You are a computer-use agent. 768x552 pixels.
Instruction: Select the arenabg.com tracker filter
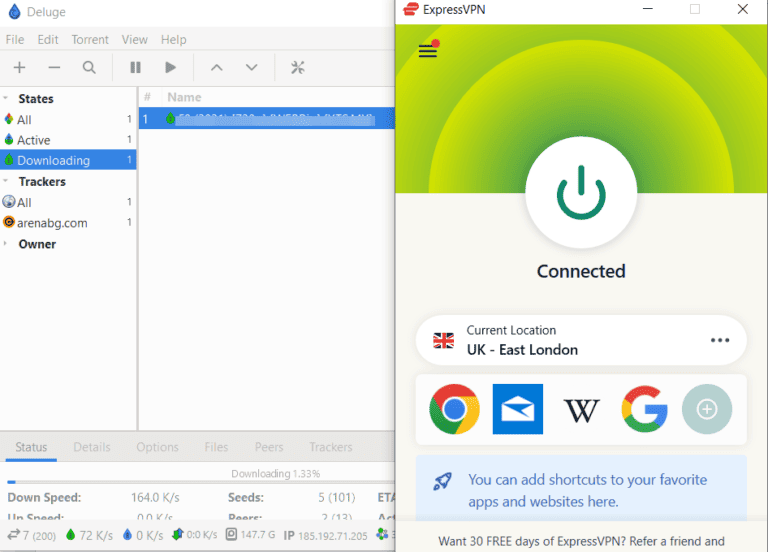pos(52,223)
